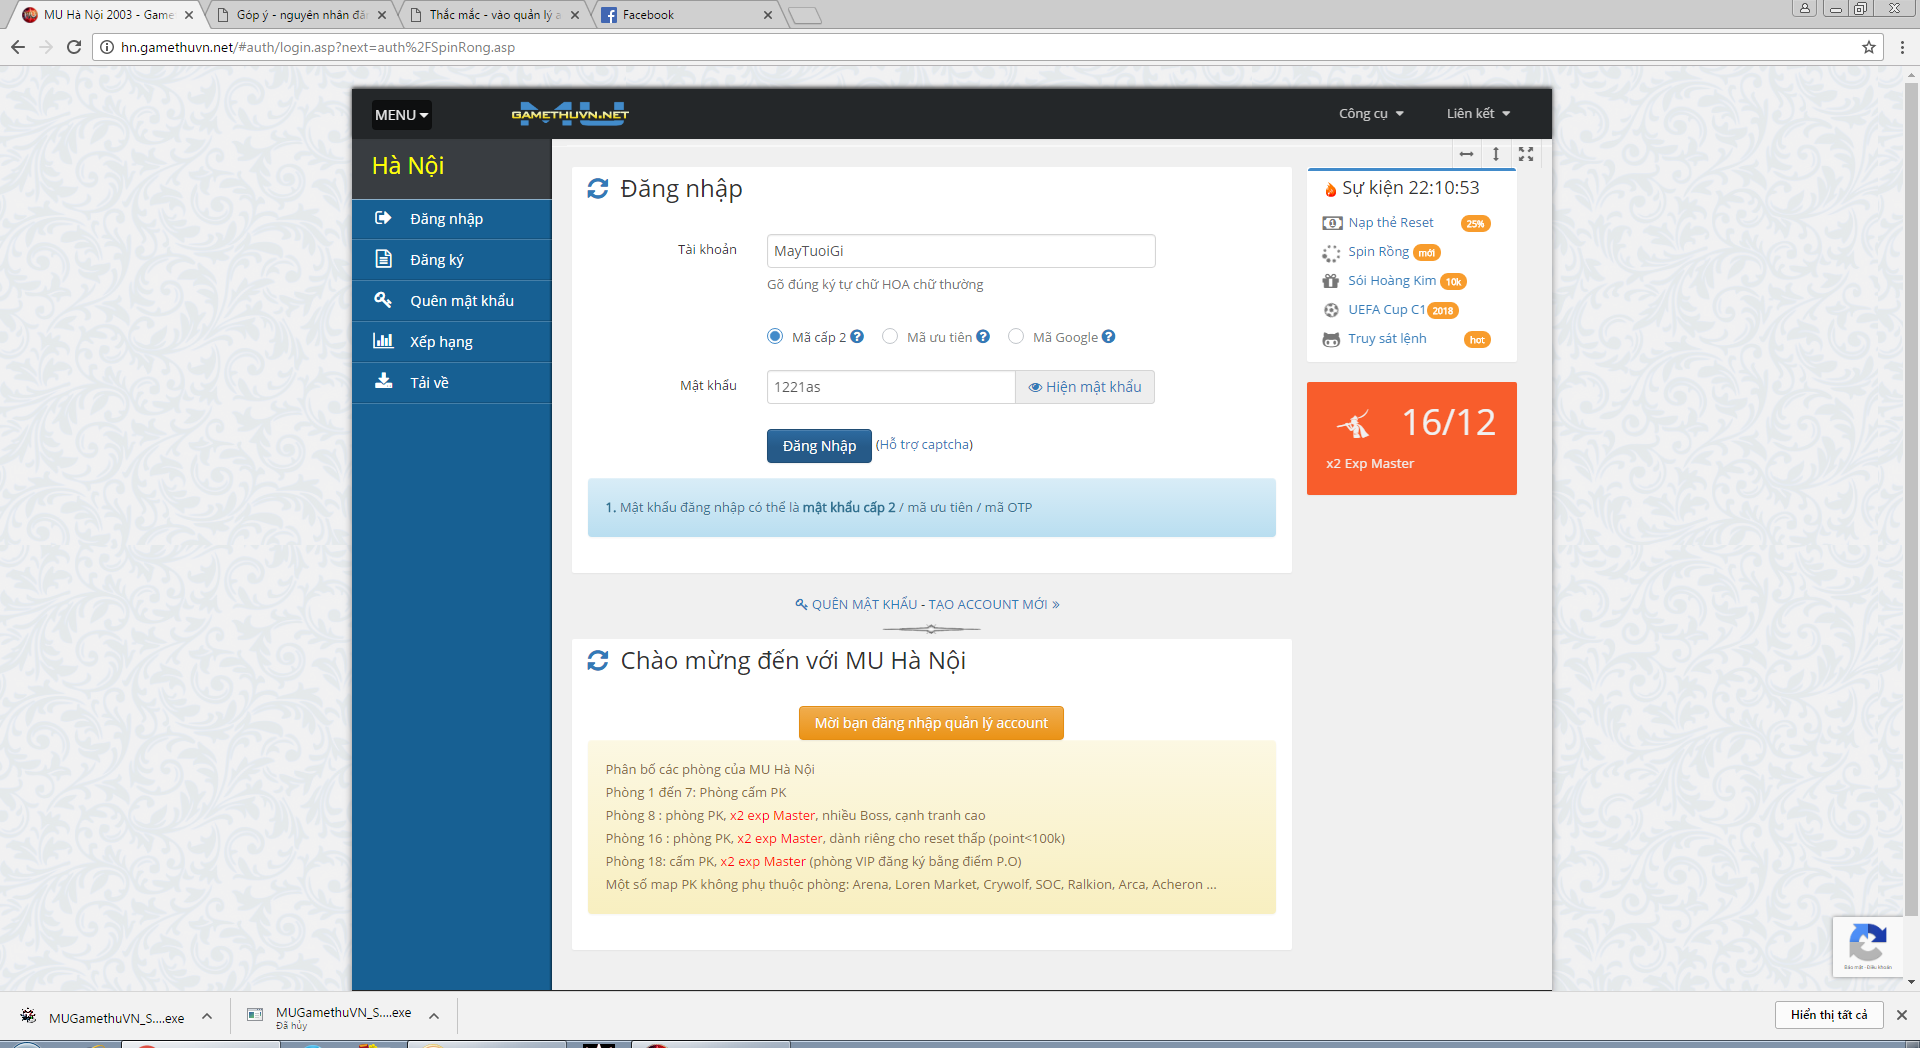Click the Truy sát lệnh mask icon
This screenshot has height=1048, width=1920.
coord(1331,340)
